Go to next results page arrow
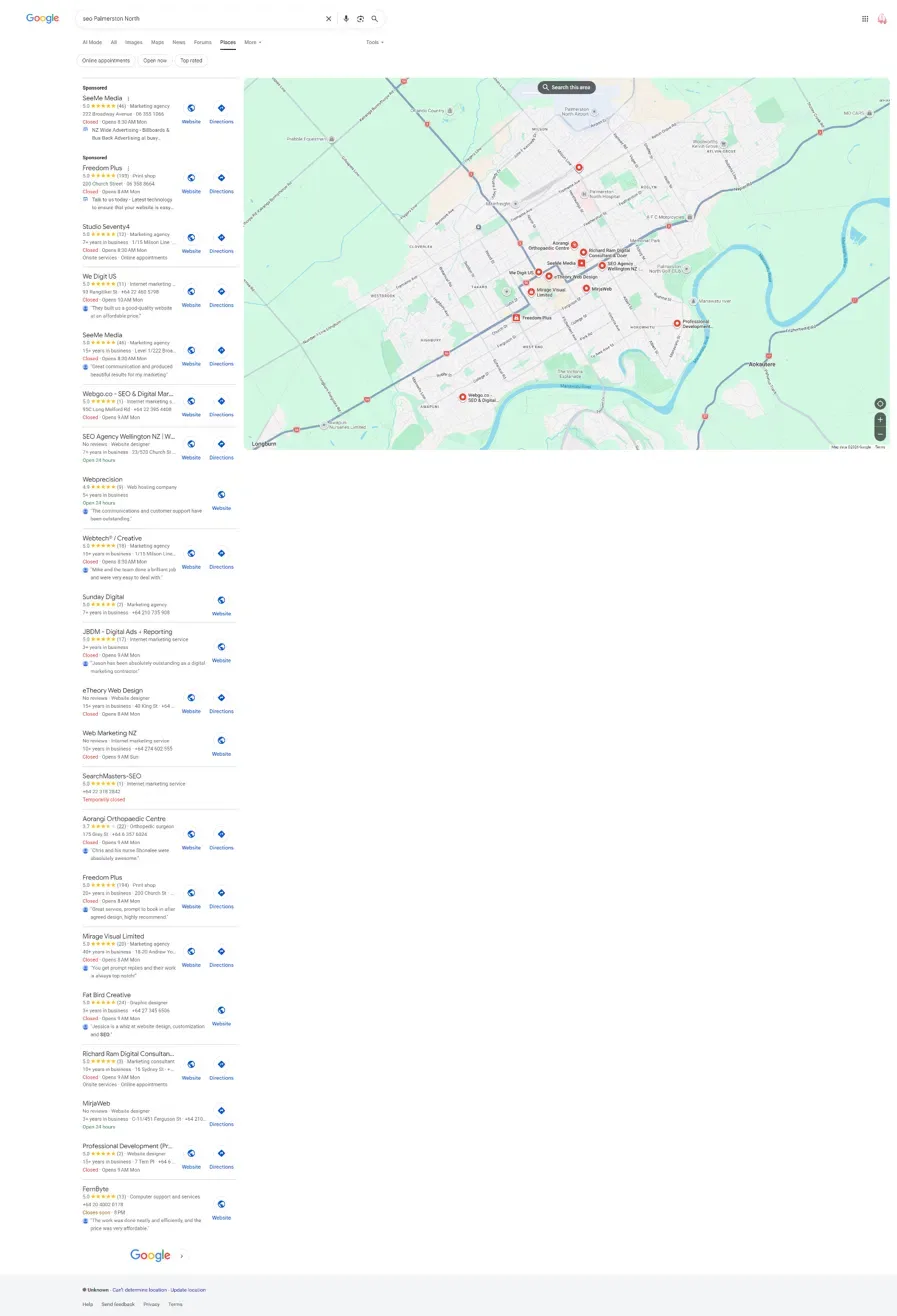 [182, 1256]
